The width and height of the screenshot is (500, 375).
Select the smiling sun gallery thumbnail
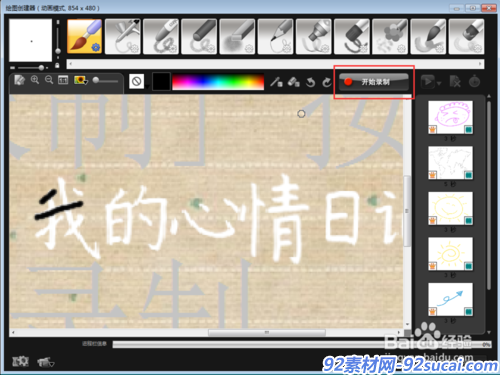click(450, 208)
